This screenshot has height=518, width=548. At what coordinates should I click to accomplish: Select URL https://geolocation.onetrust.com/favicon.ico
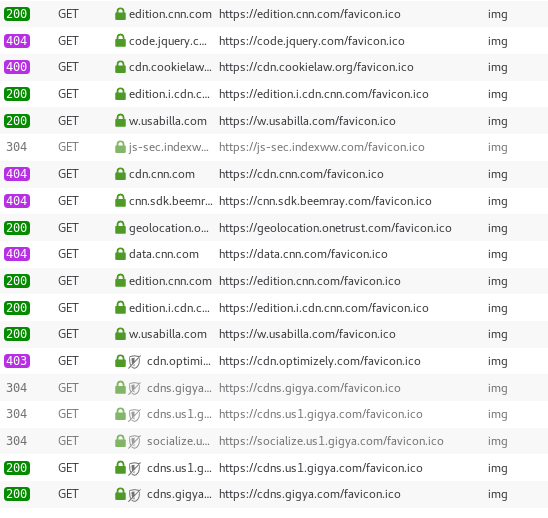coord(335,228)
